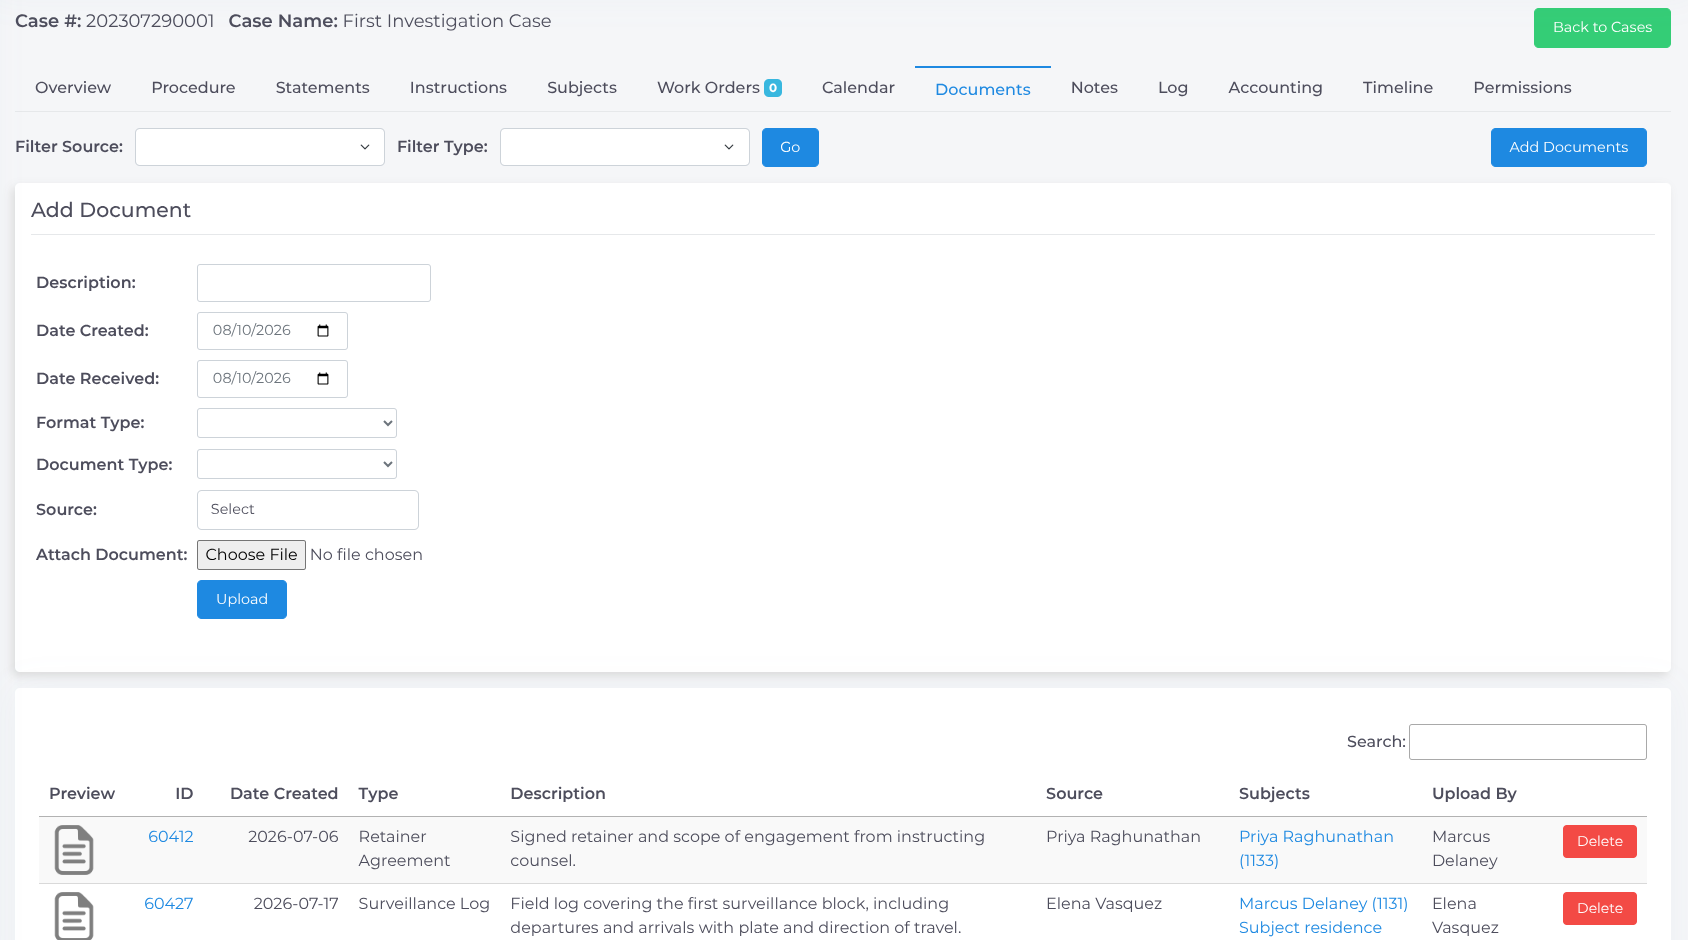Viewport: 1688px width, 940px height.
Task: Open the Procedure tab
Action: click(194, 88)
